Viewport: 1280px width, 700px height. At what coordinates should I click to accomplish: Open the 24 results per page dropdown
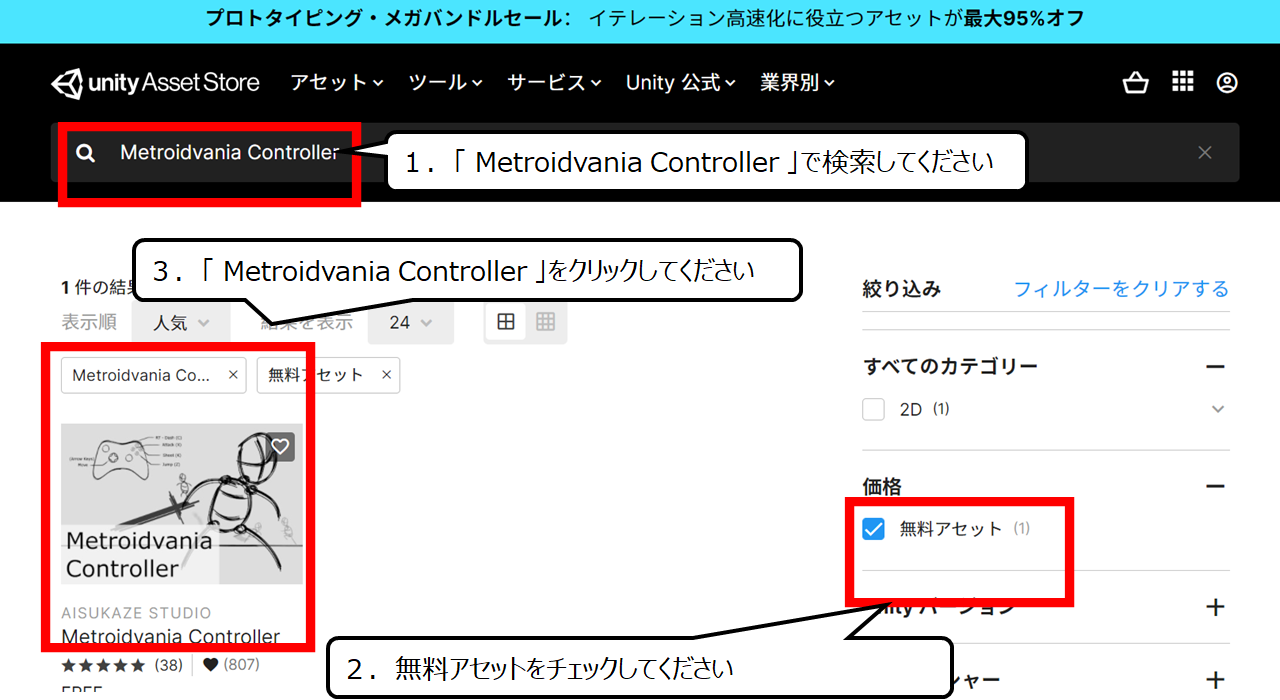pyautogui.click(x=411, y=323)
